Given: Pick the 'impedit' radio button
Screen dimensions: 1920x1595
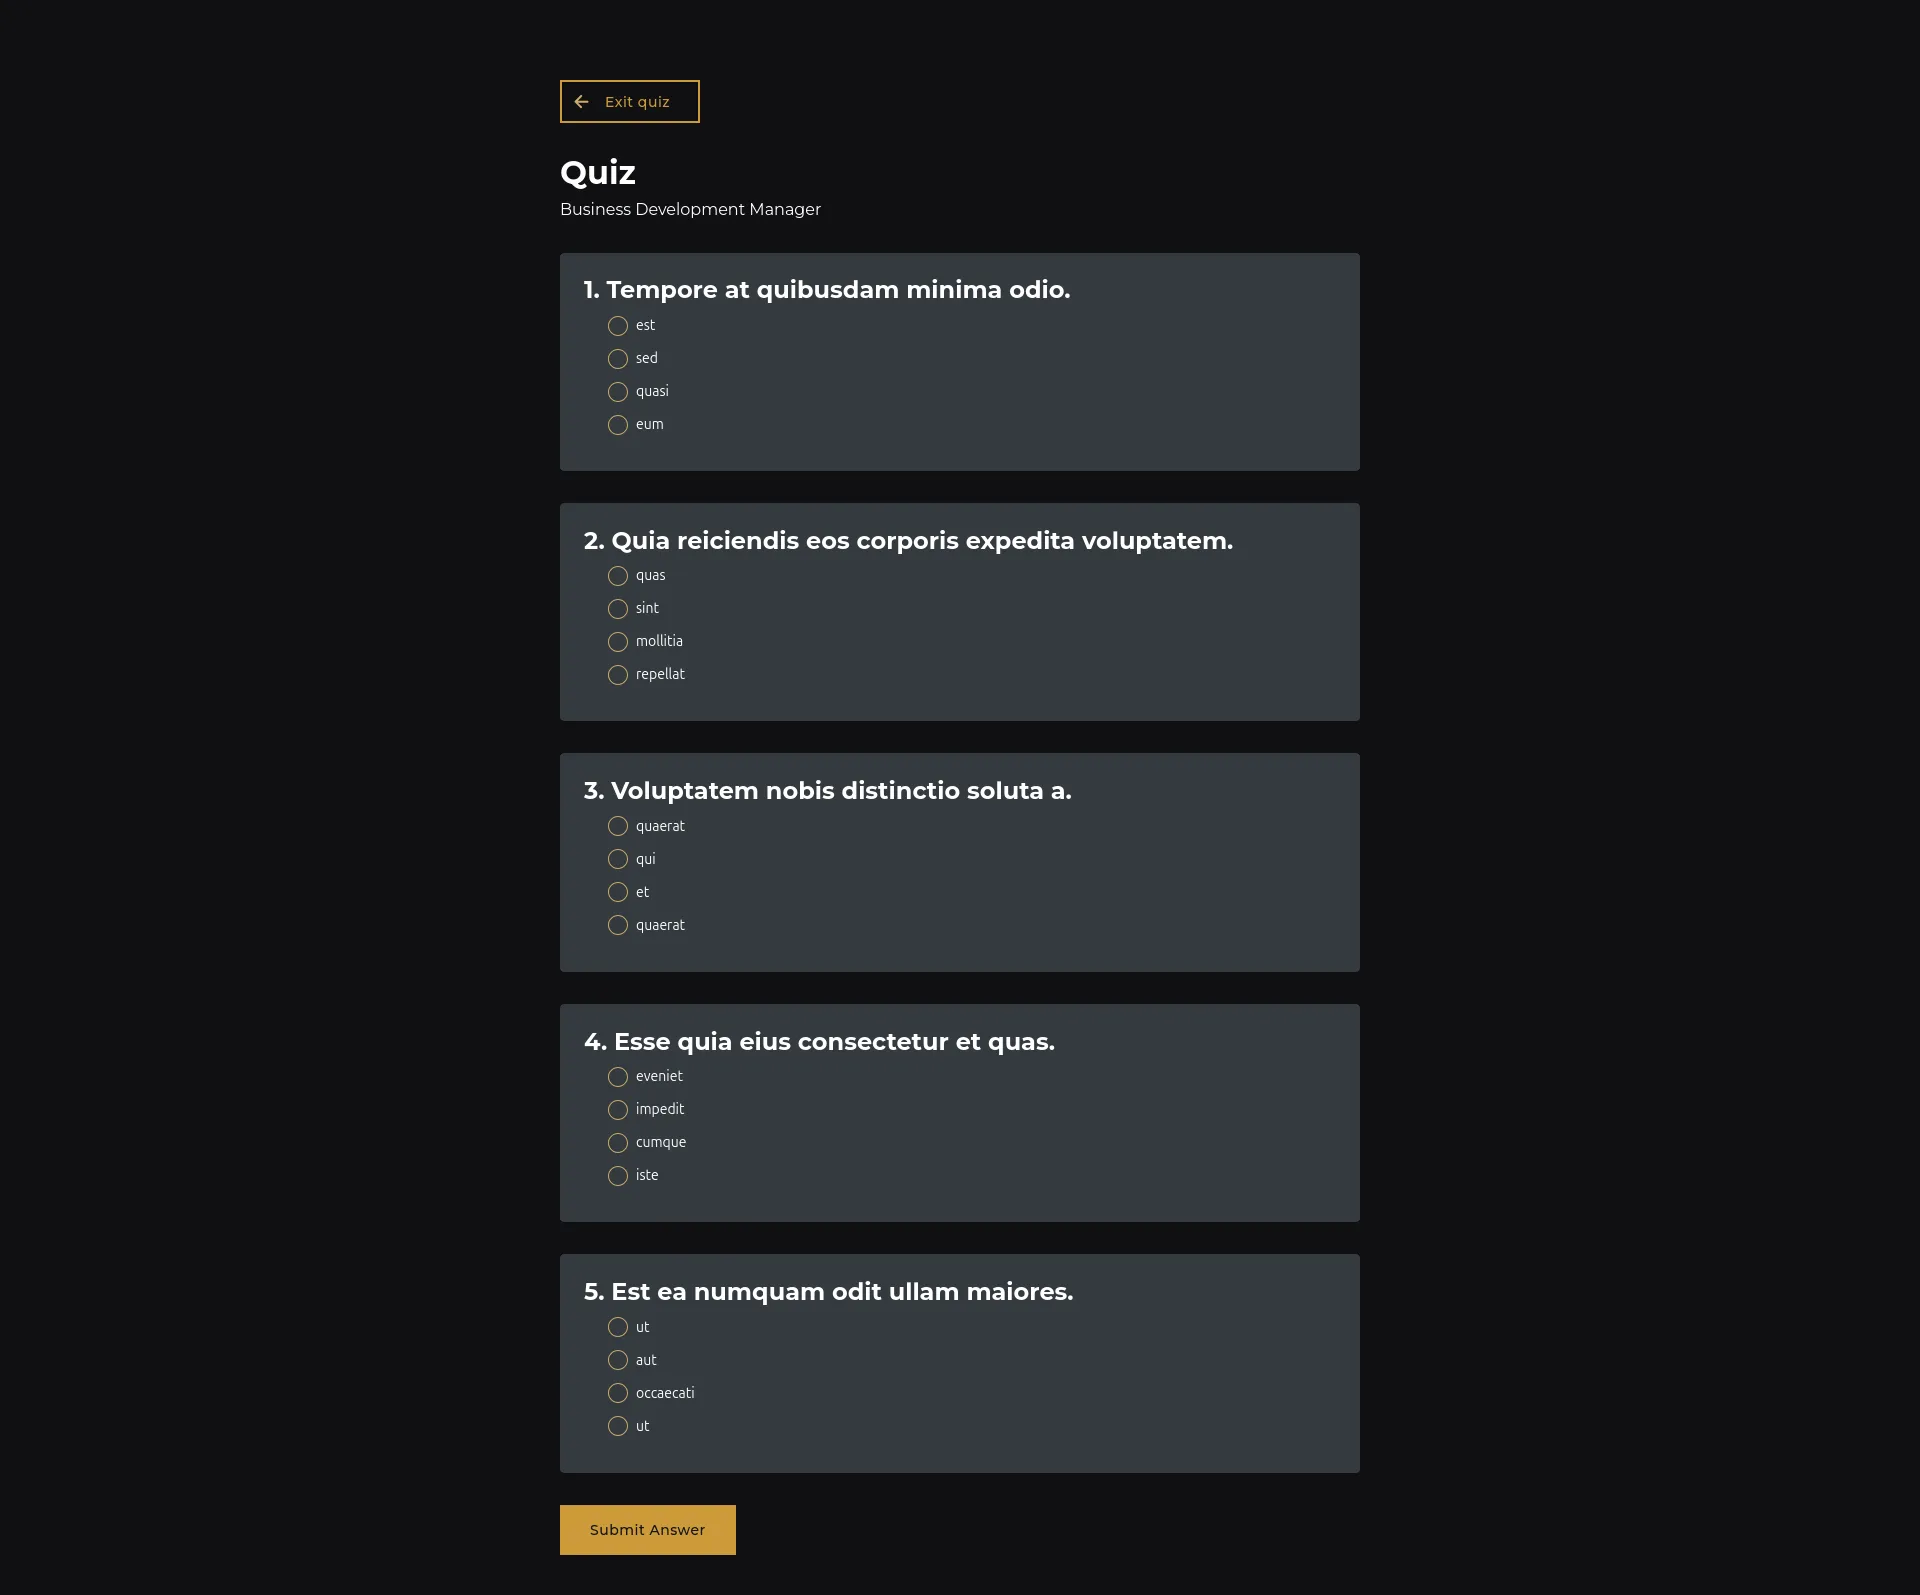Looking at the screenshot, I should tap(618, 1110).
